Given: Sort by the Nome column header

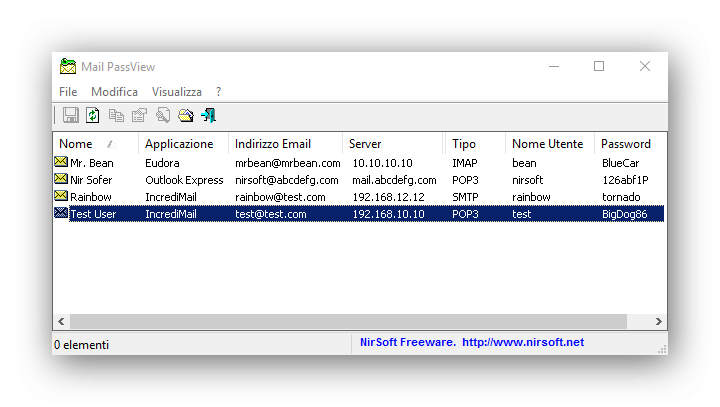Looking at the screenshot, I should [x=96, y=144].
